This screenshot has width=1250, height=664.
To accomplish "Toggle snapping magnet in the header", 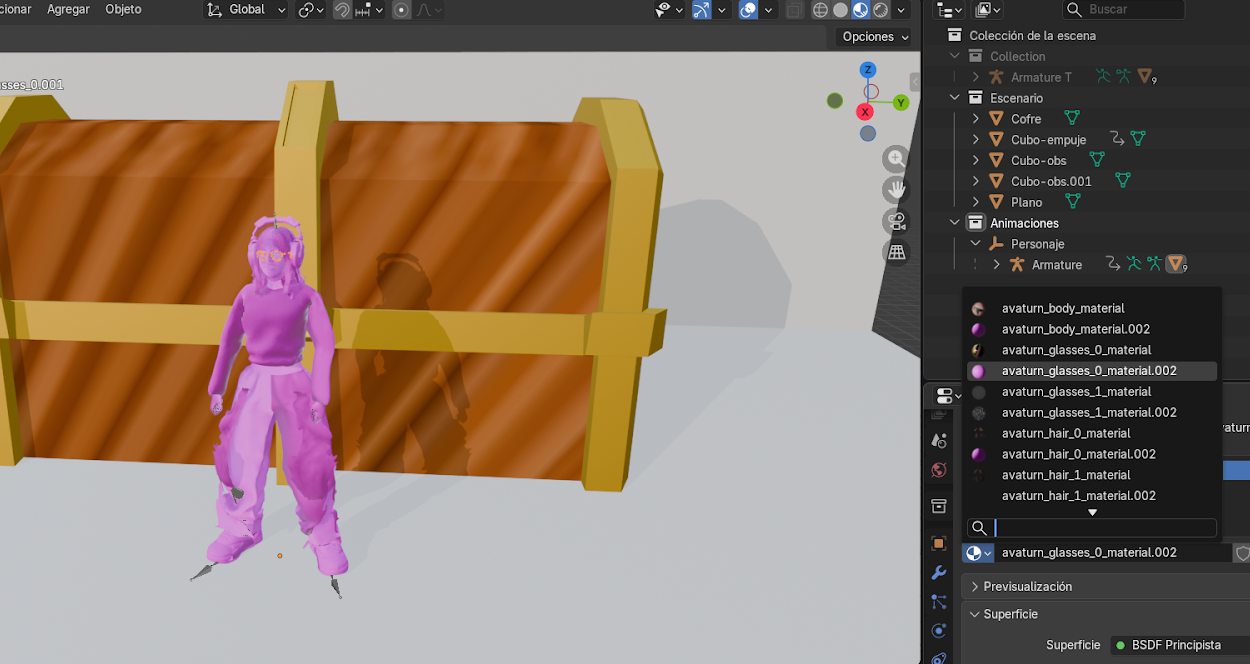I will click(x=342, y=10).
